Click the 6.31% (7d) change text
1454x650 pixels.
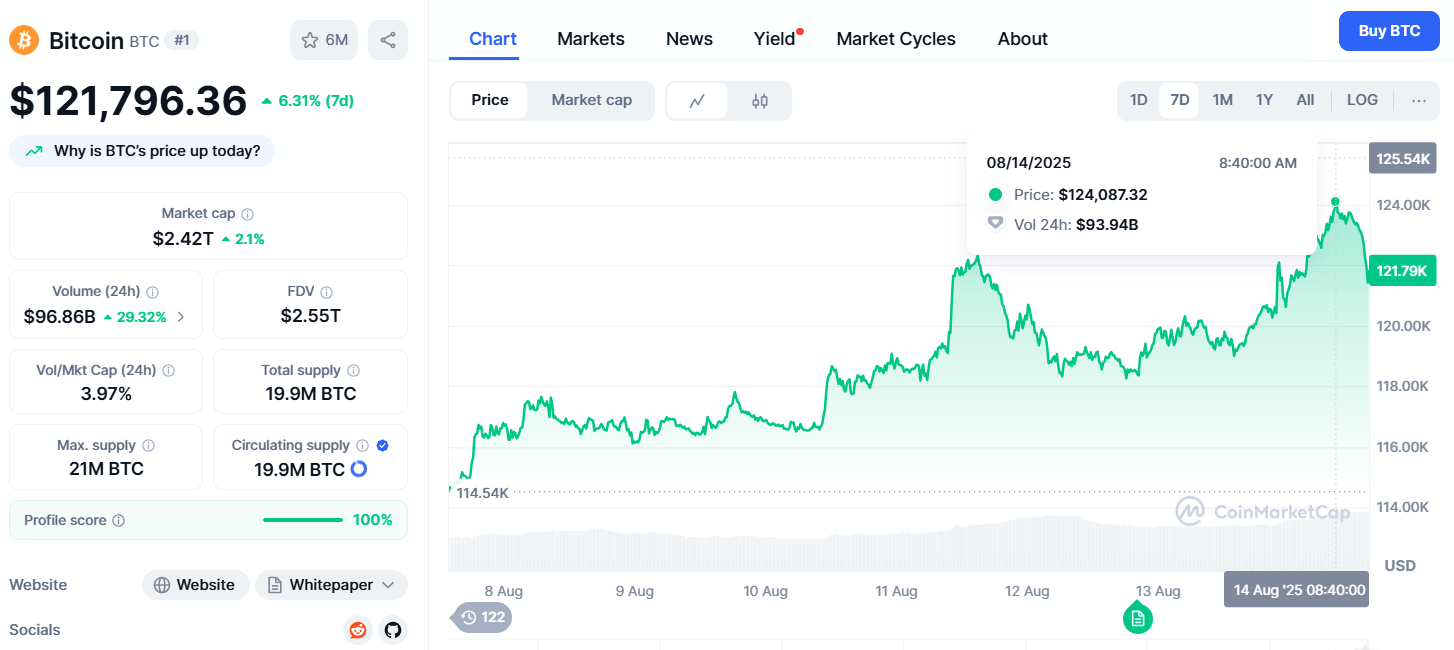[x=316, y=101]
